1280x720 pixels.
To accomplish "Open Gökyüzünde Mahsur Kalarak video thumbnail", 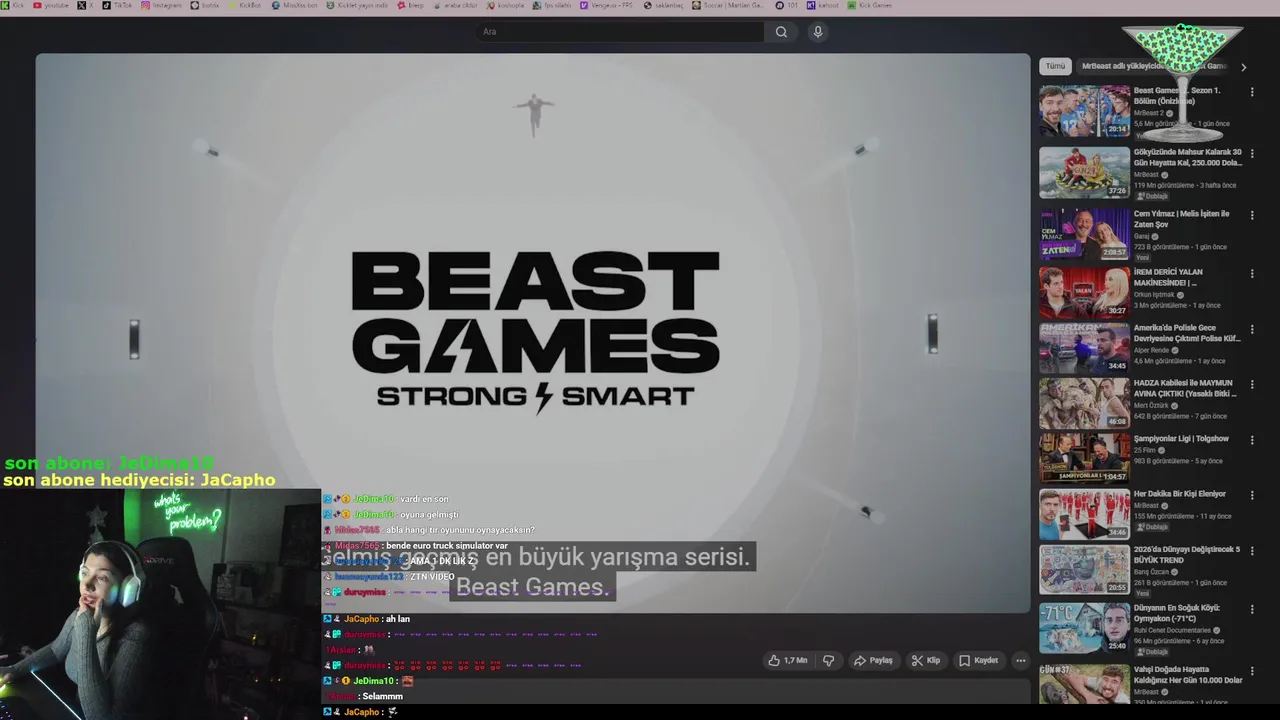I will point(1084,173).
